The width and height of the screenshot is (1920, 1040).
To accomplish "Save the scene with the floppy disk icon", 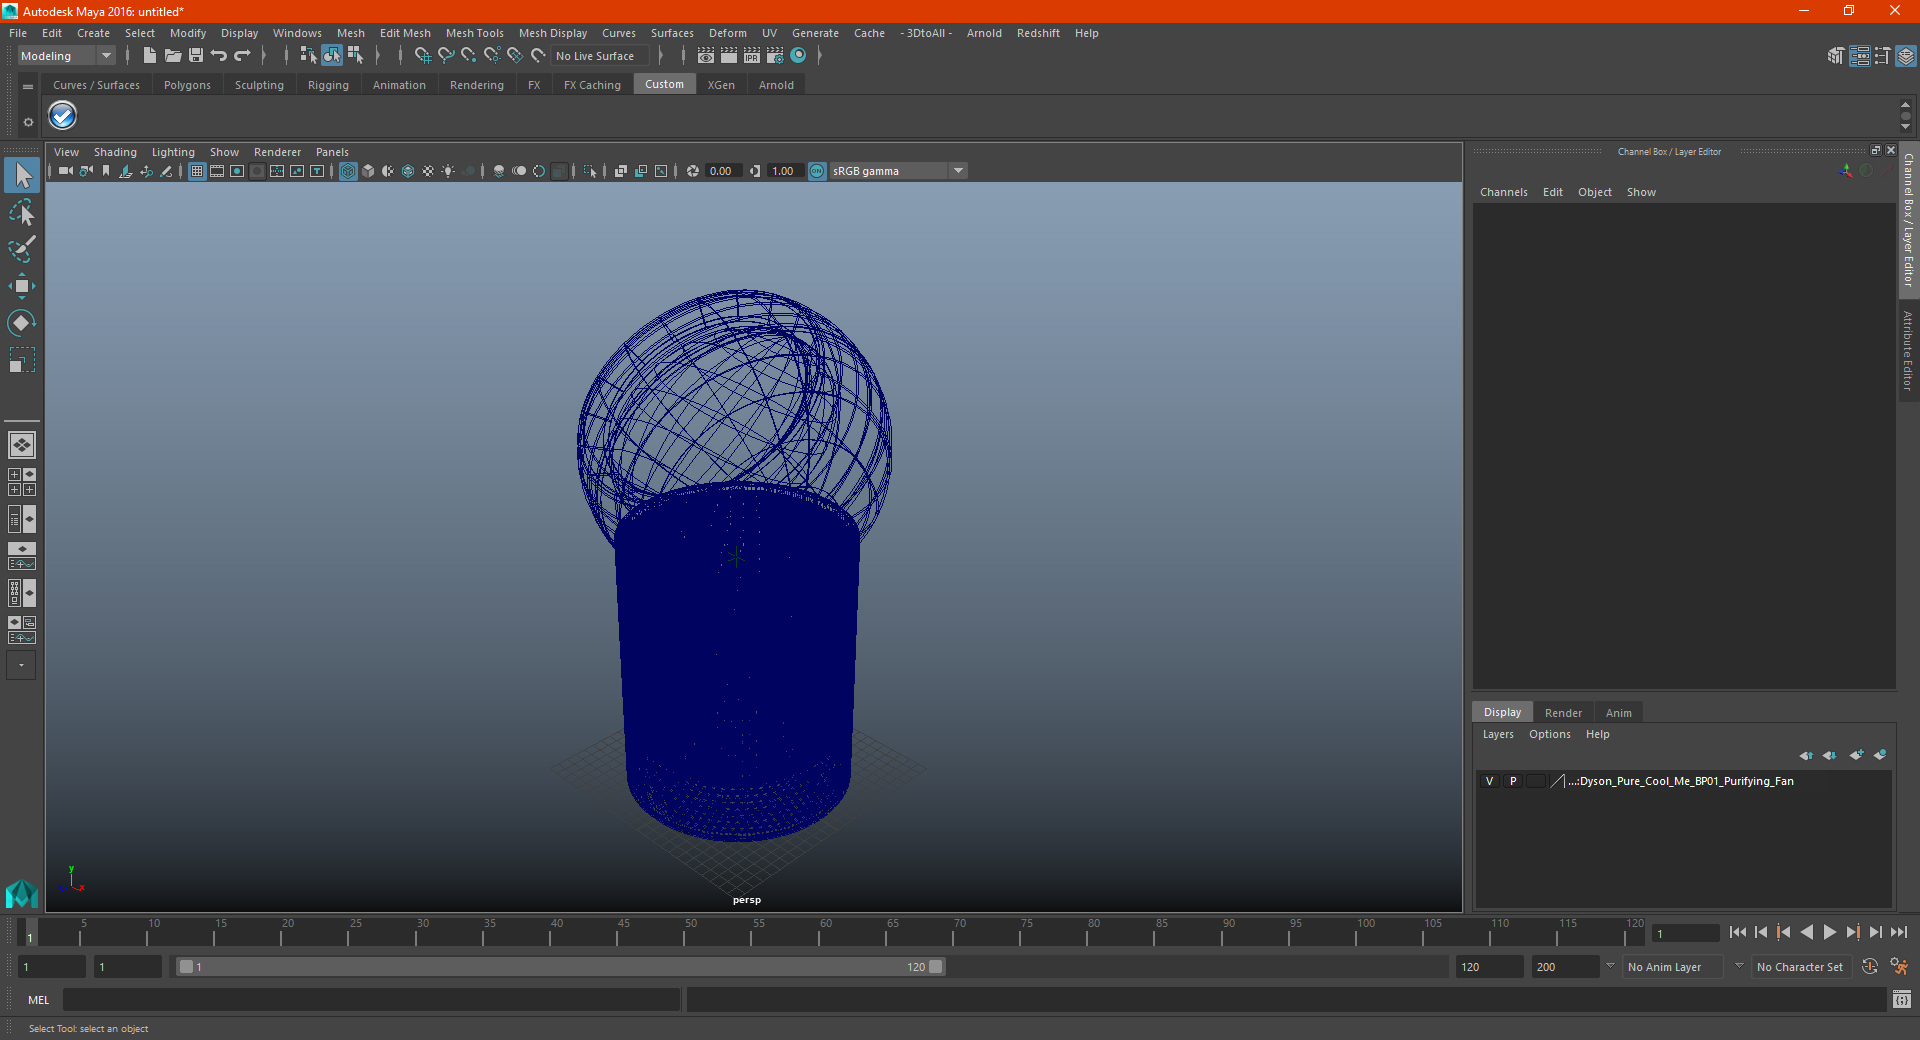I will 196,56.
